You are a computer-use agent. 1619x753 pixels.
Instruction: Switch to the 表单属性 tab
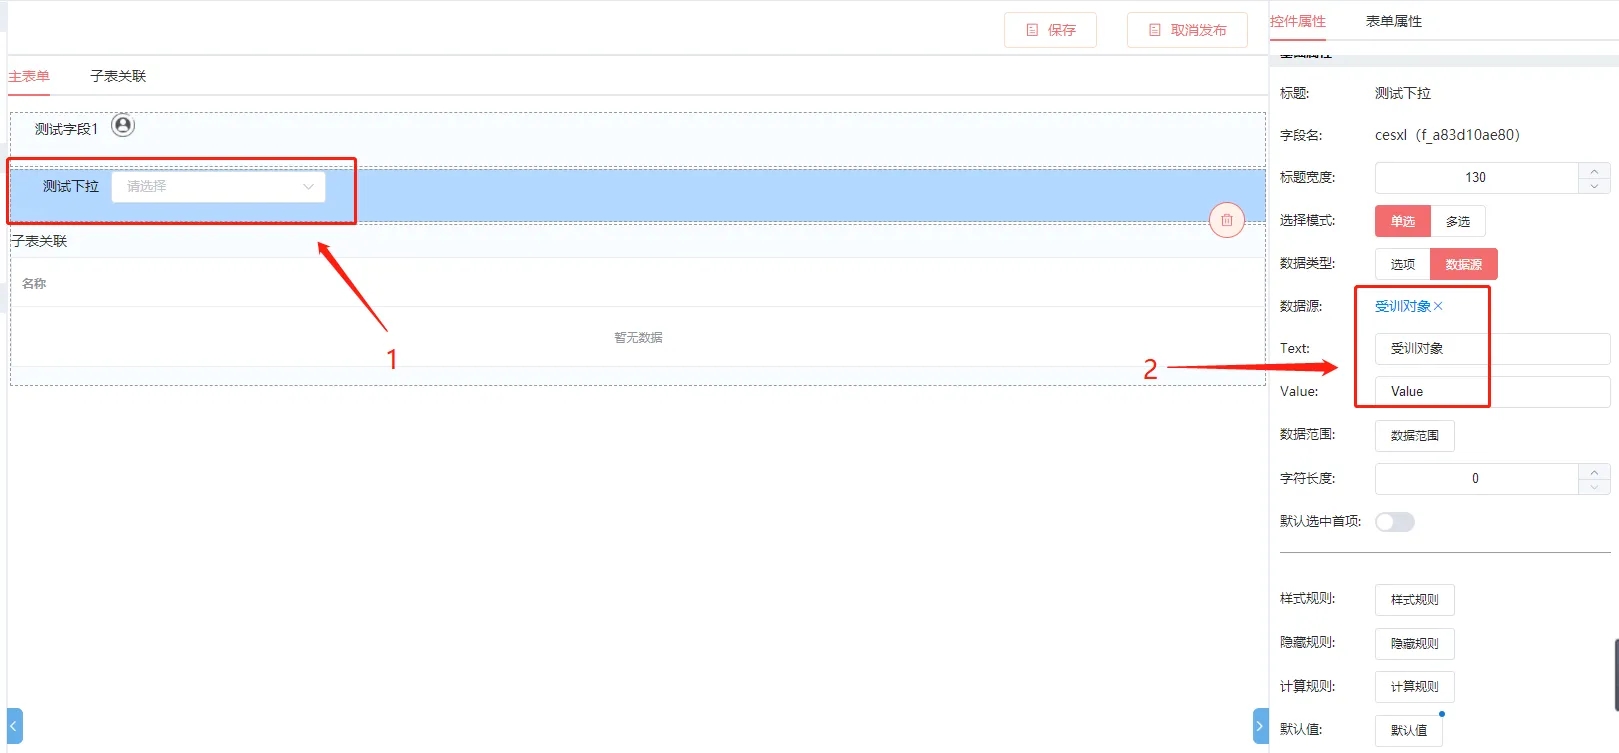1393,21
